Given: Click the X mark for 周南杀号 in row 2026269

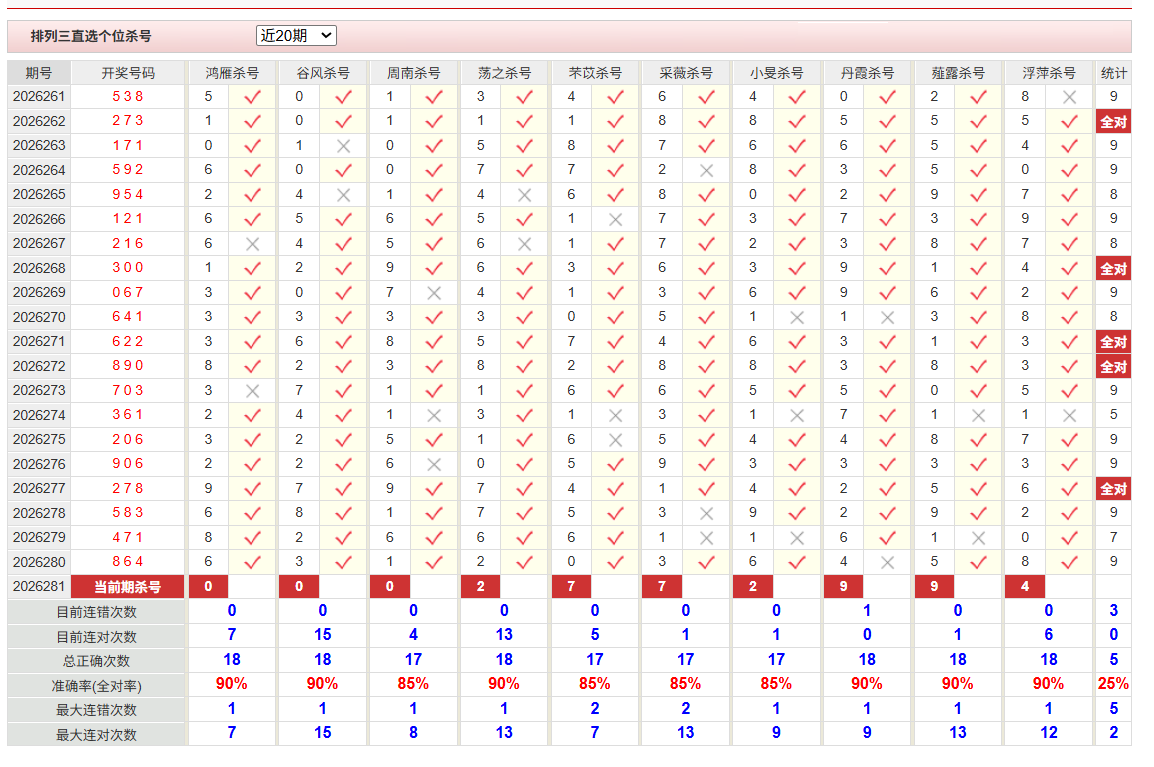Looking at the screenshot, I should [434, 293].
